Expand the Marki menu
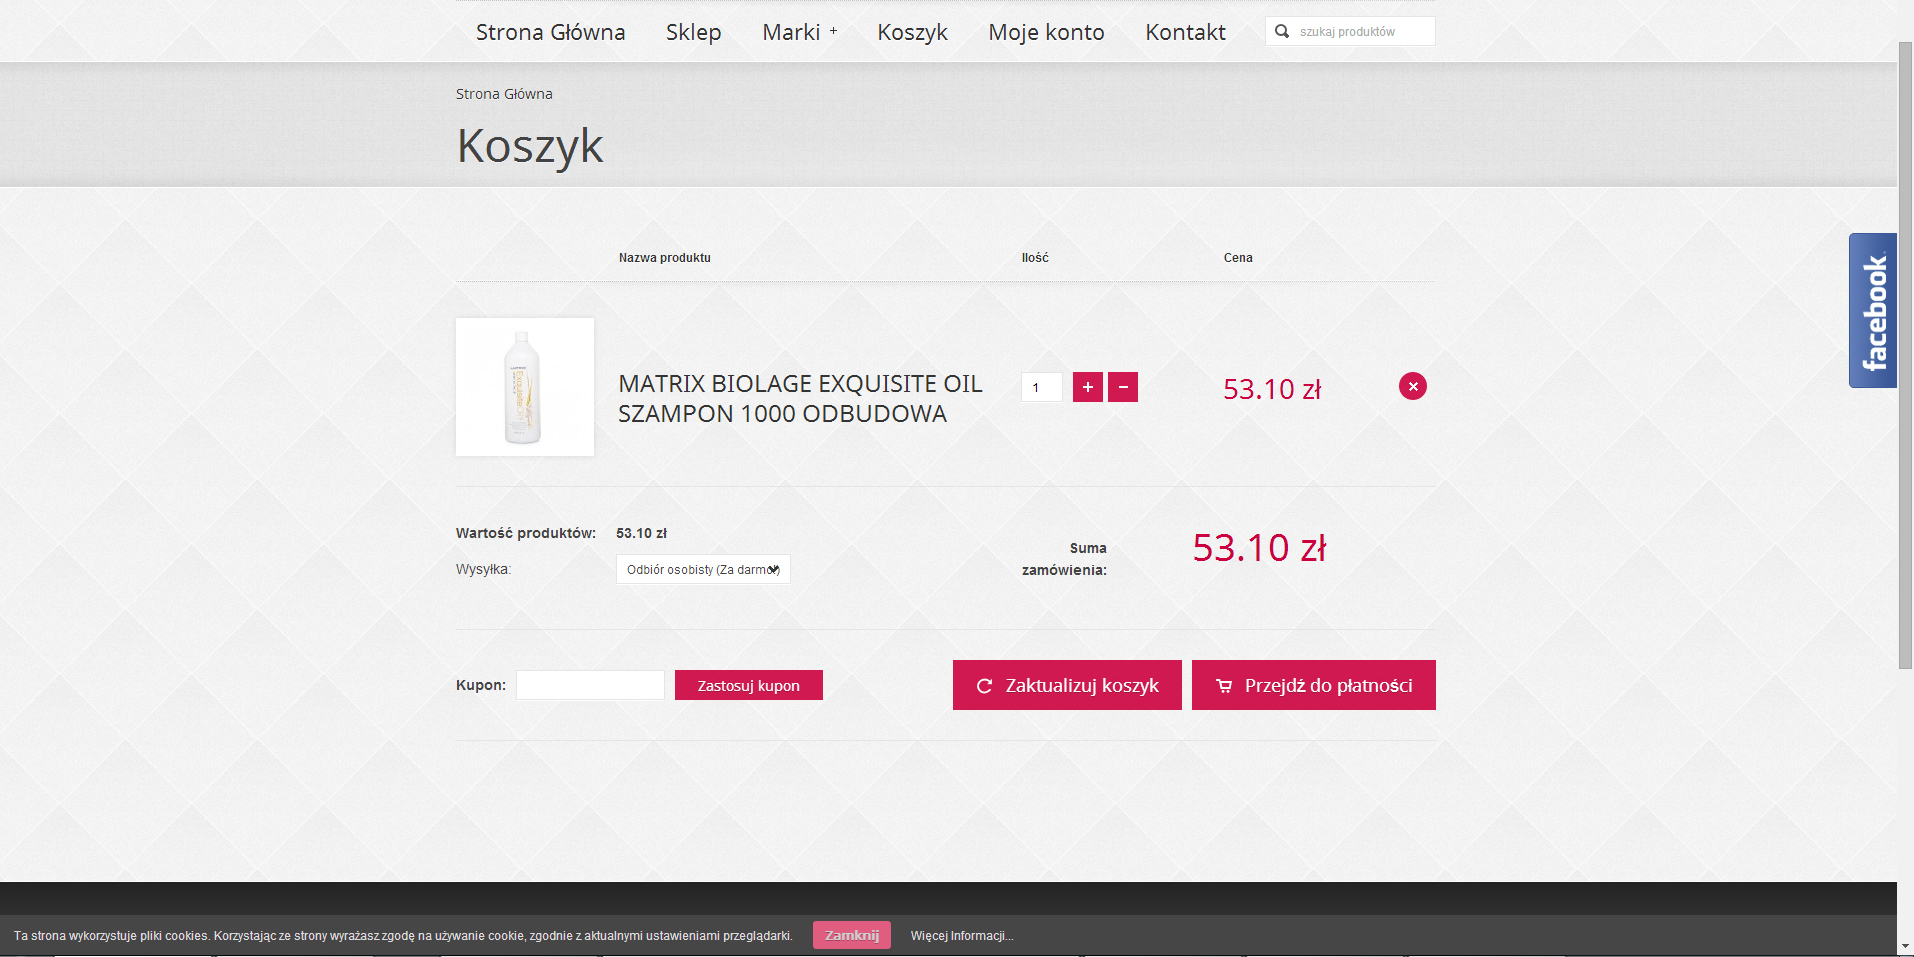 [799, 32]
